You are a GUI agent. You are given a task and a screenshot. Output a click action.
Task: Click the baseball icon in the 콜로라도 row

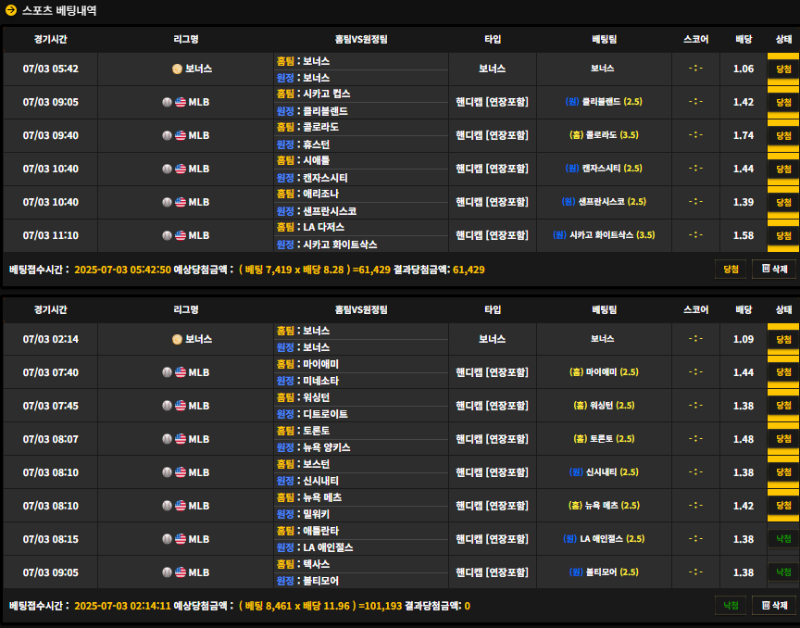point(167,135)
